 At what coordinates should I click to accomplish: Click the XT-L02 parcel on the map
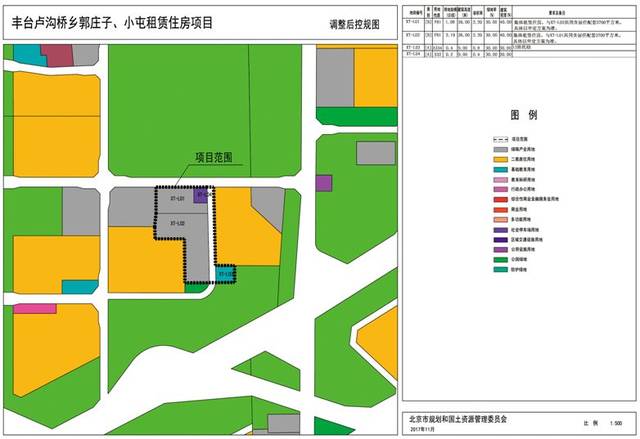coord(178,224)
